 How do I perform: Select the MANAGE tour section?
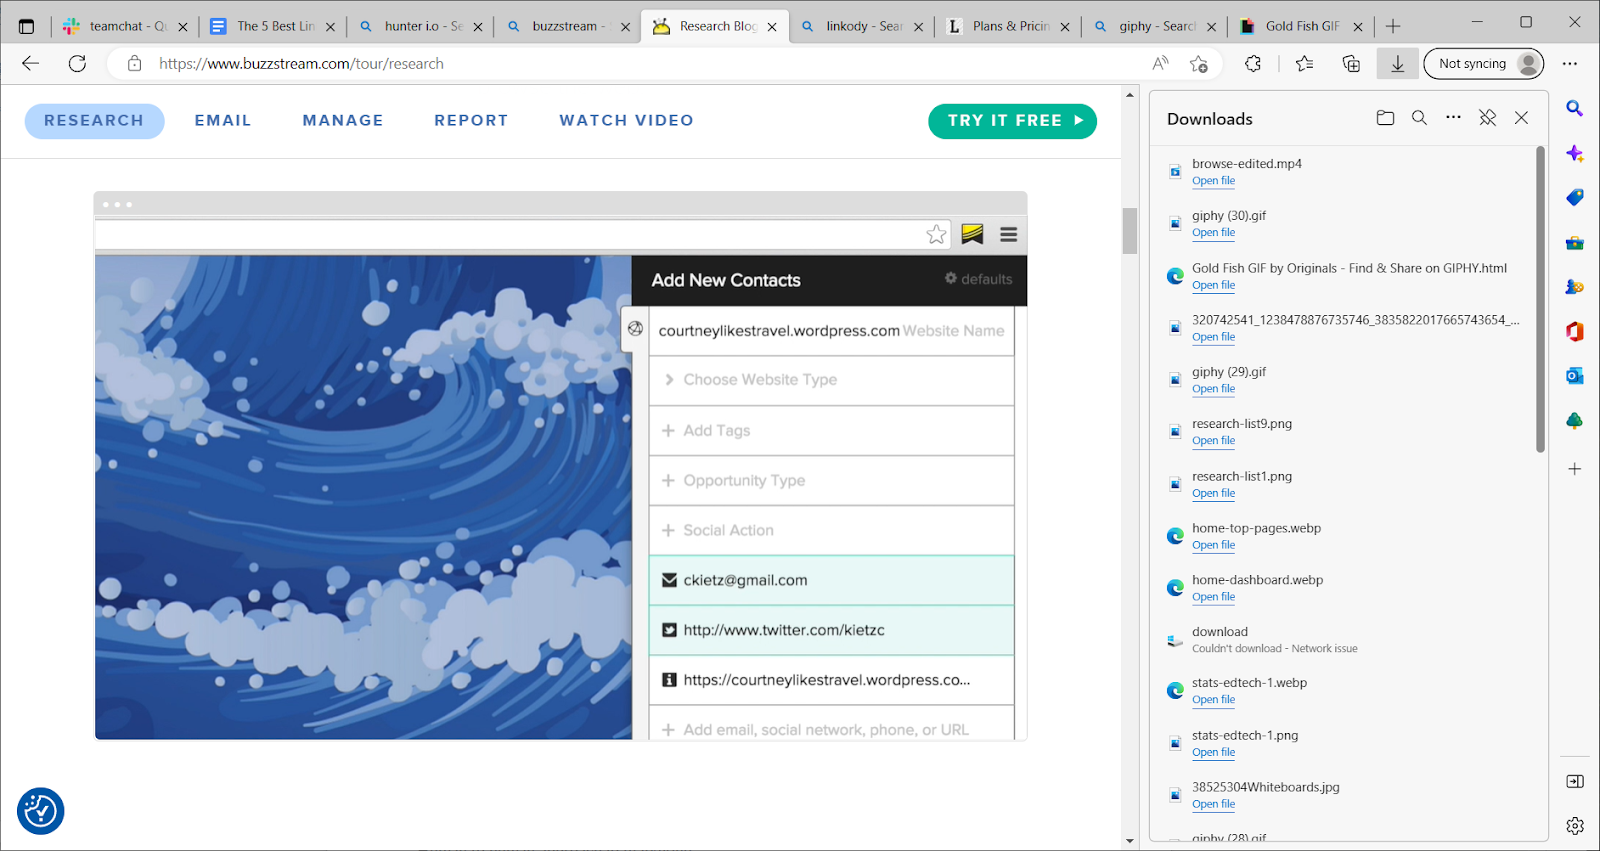[x=343, y=121]
